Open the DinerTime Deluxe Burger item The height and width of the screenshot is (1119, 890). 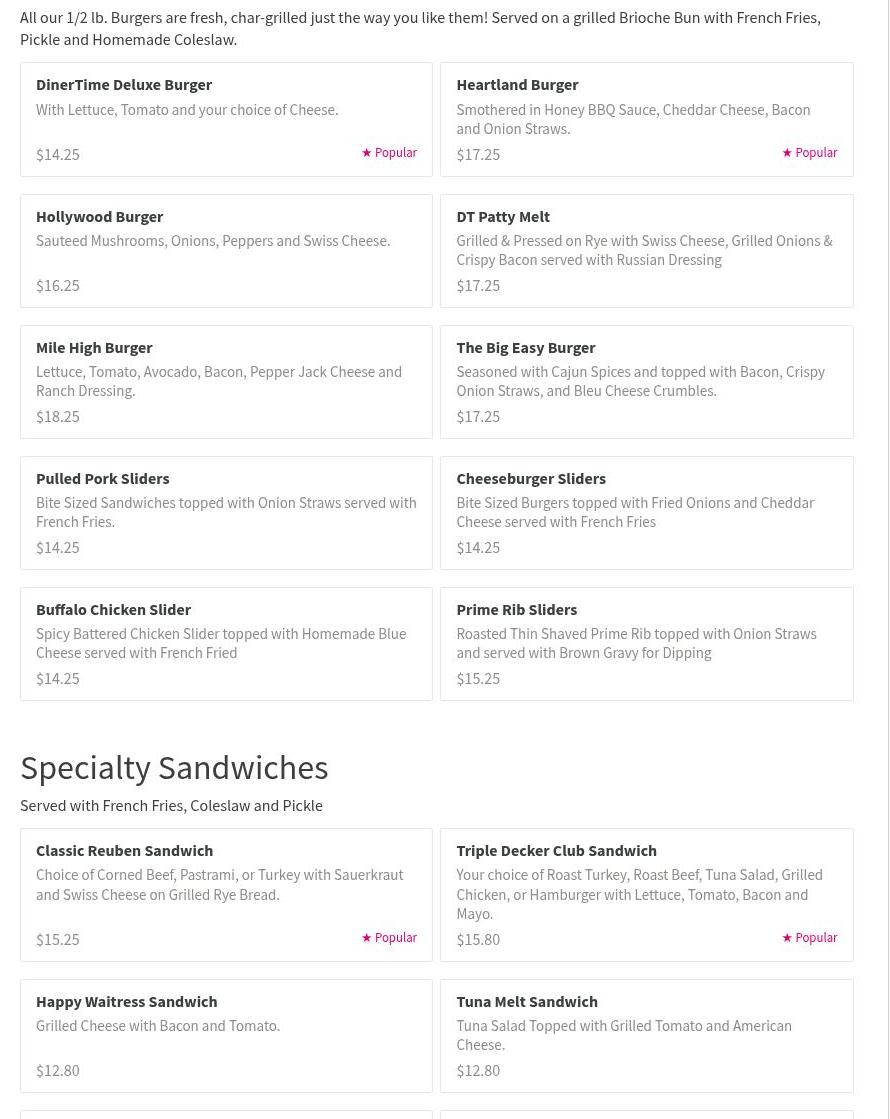226,119
